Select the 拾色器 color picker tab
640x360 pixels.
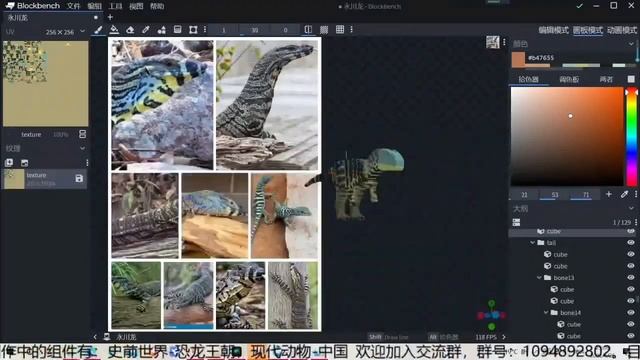(x=529, y=79)
